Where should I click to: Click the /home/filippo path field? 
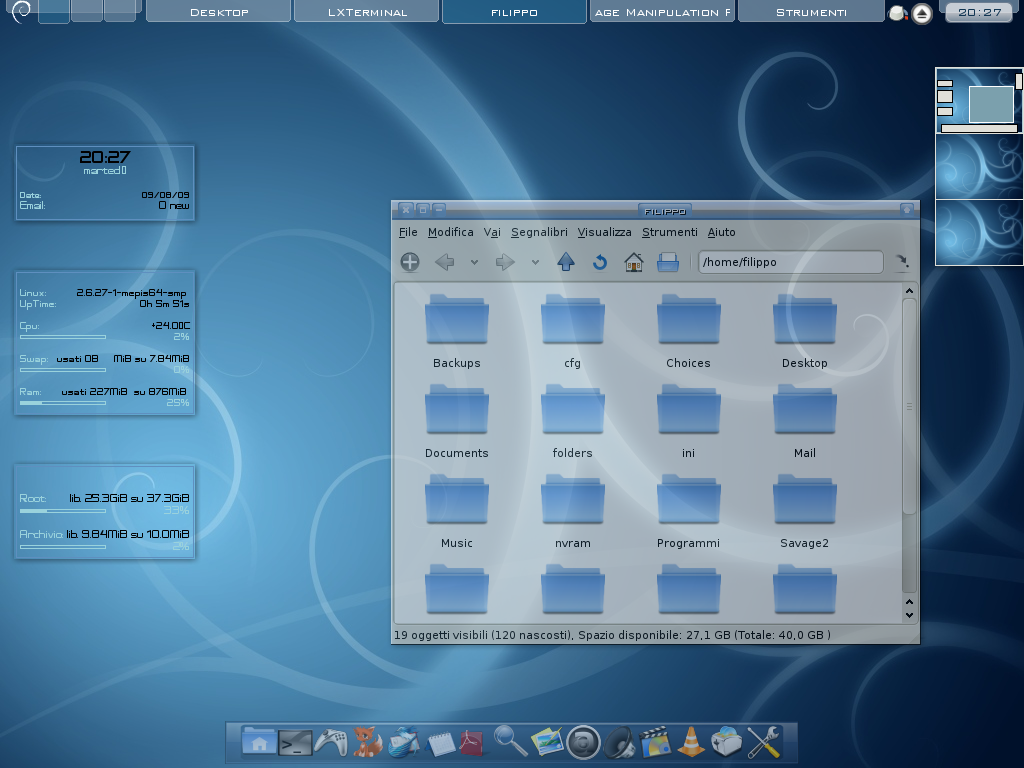791,262
